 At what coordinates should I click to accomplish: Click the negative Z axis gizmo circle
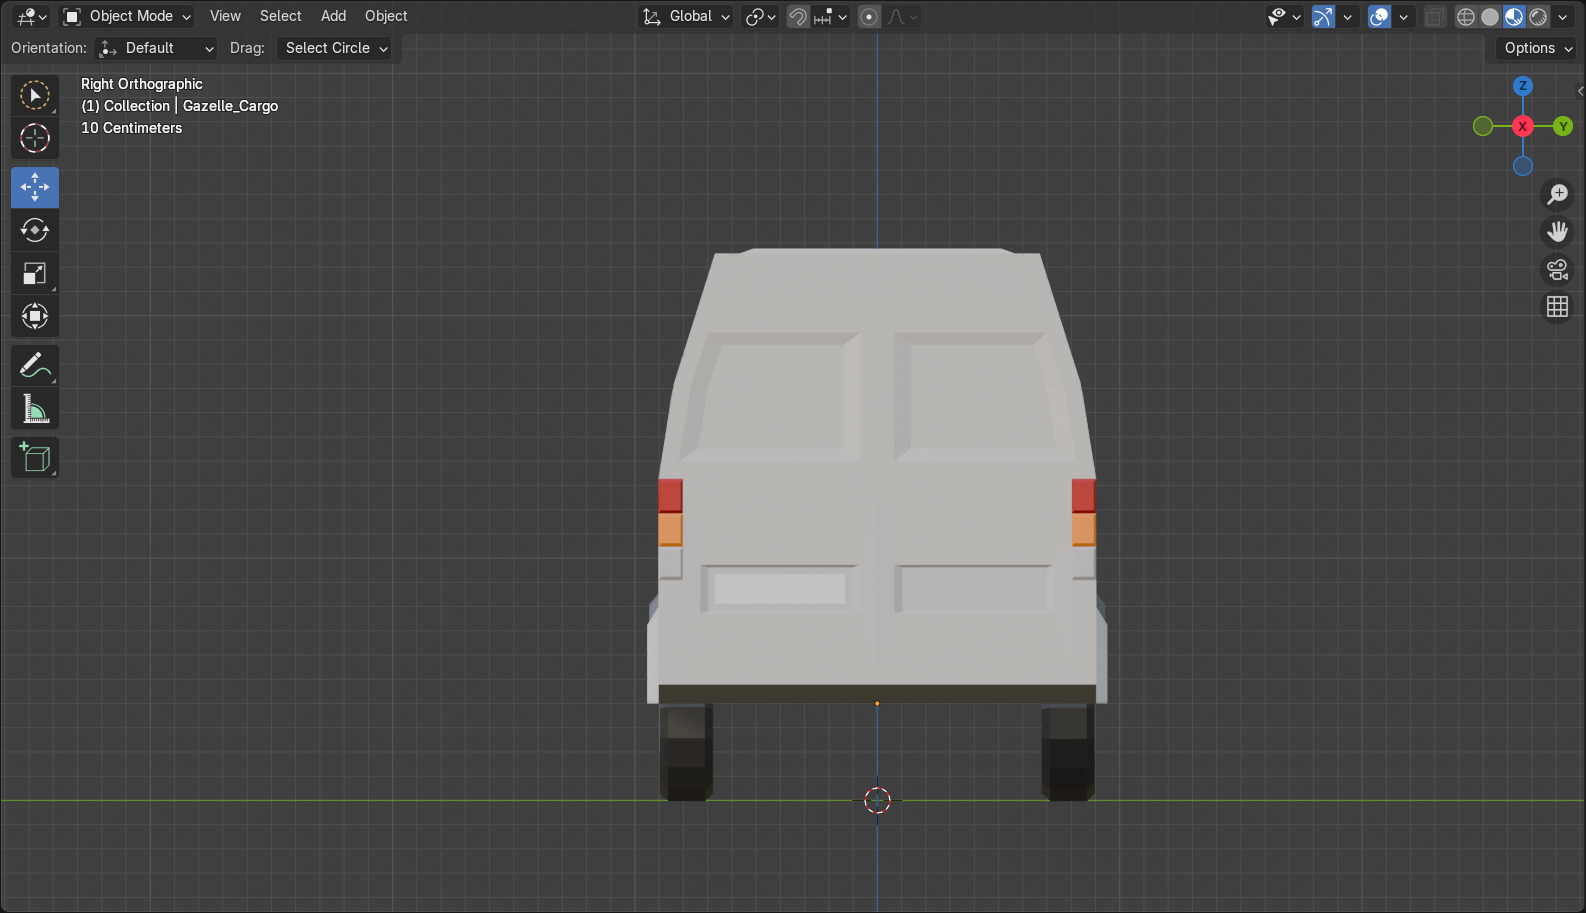point(1523,166)
